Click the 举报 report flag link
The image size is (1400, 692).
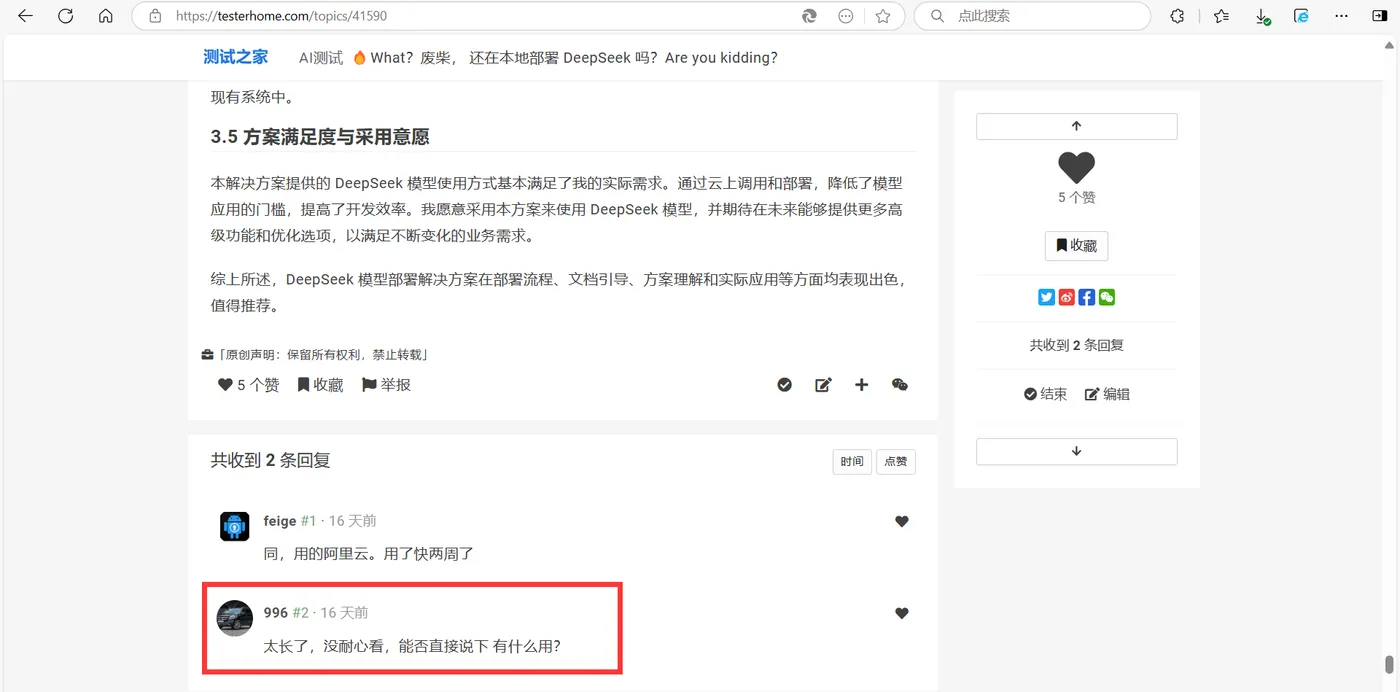pyautogui.click(x=386, y=385)
